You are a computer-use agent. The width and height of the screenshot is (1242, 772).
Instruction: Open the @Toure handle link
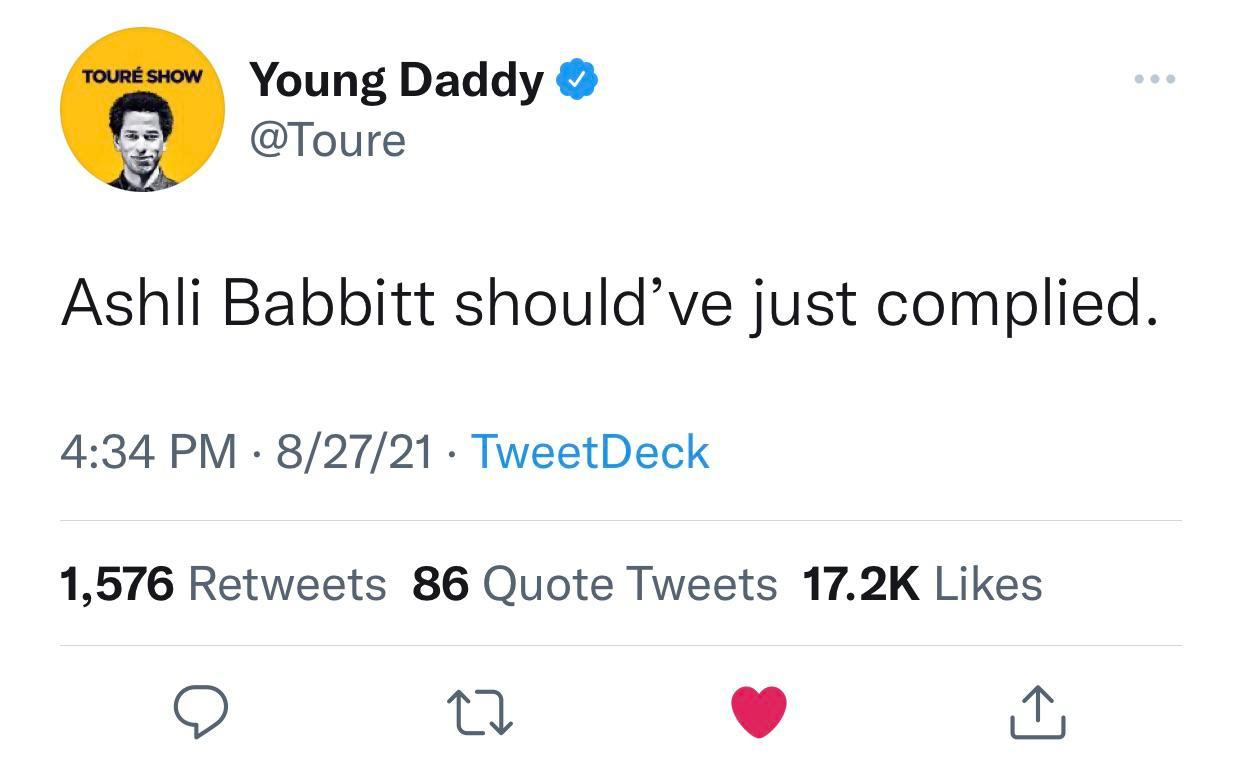click(327, 141)
